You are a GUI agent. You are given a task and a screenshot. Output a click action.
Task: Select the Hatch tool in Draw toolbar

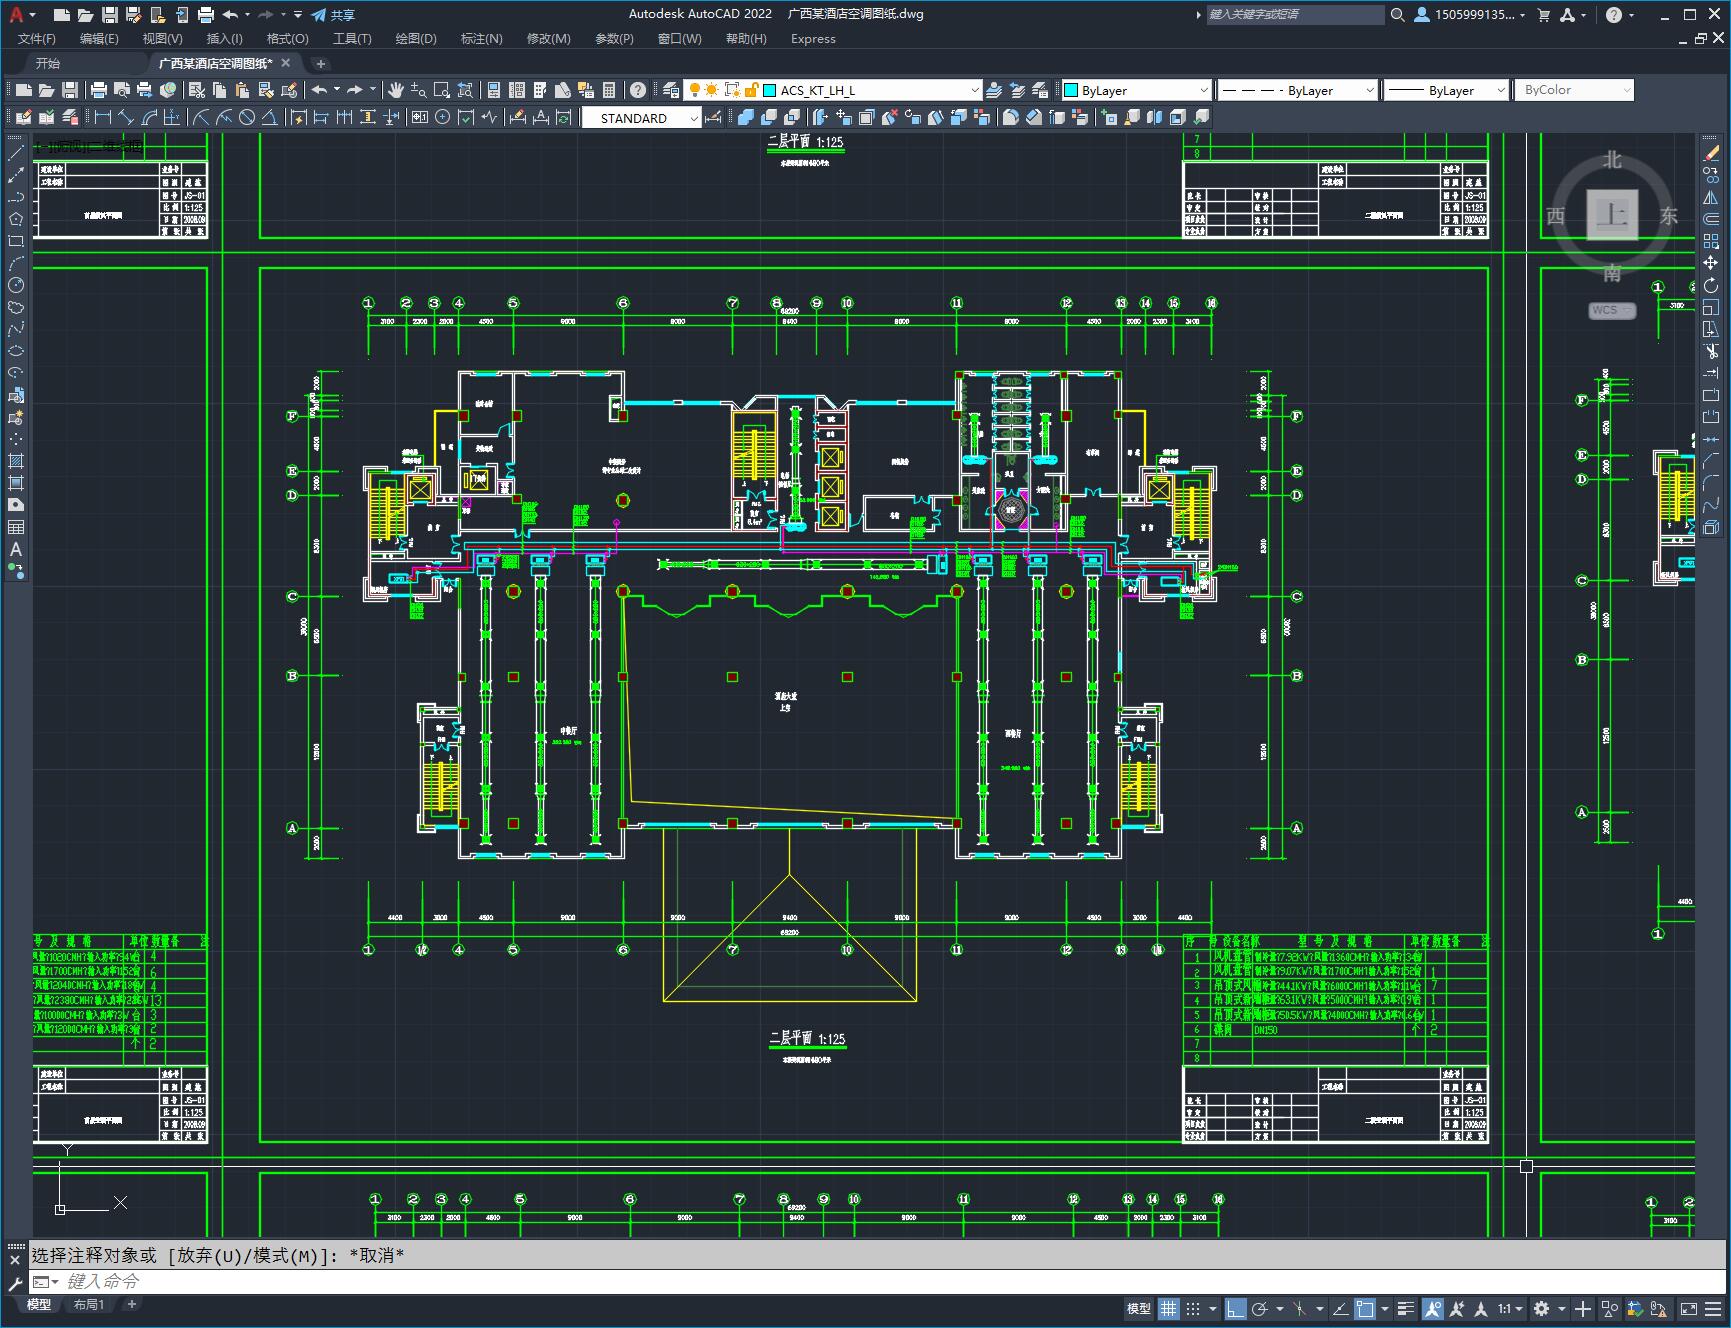coord(16,461)
